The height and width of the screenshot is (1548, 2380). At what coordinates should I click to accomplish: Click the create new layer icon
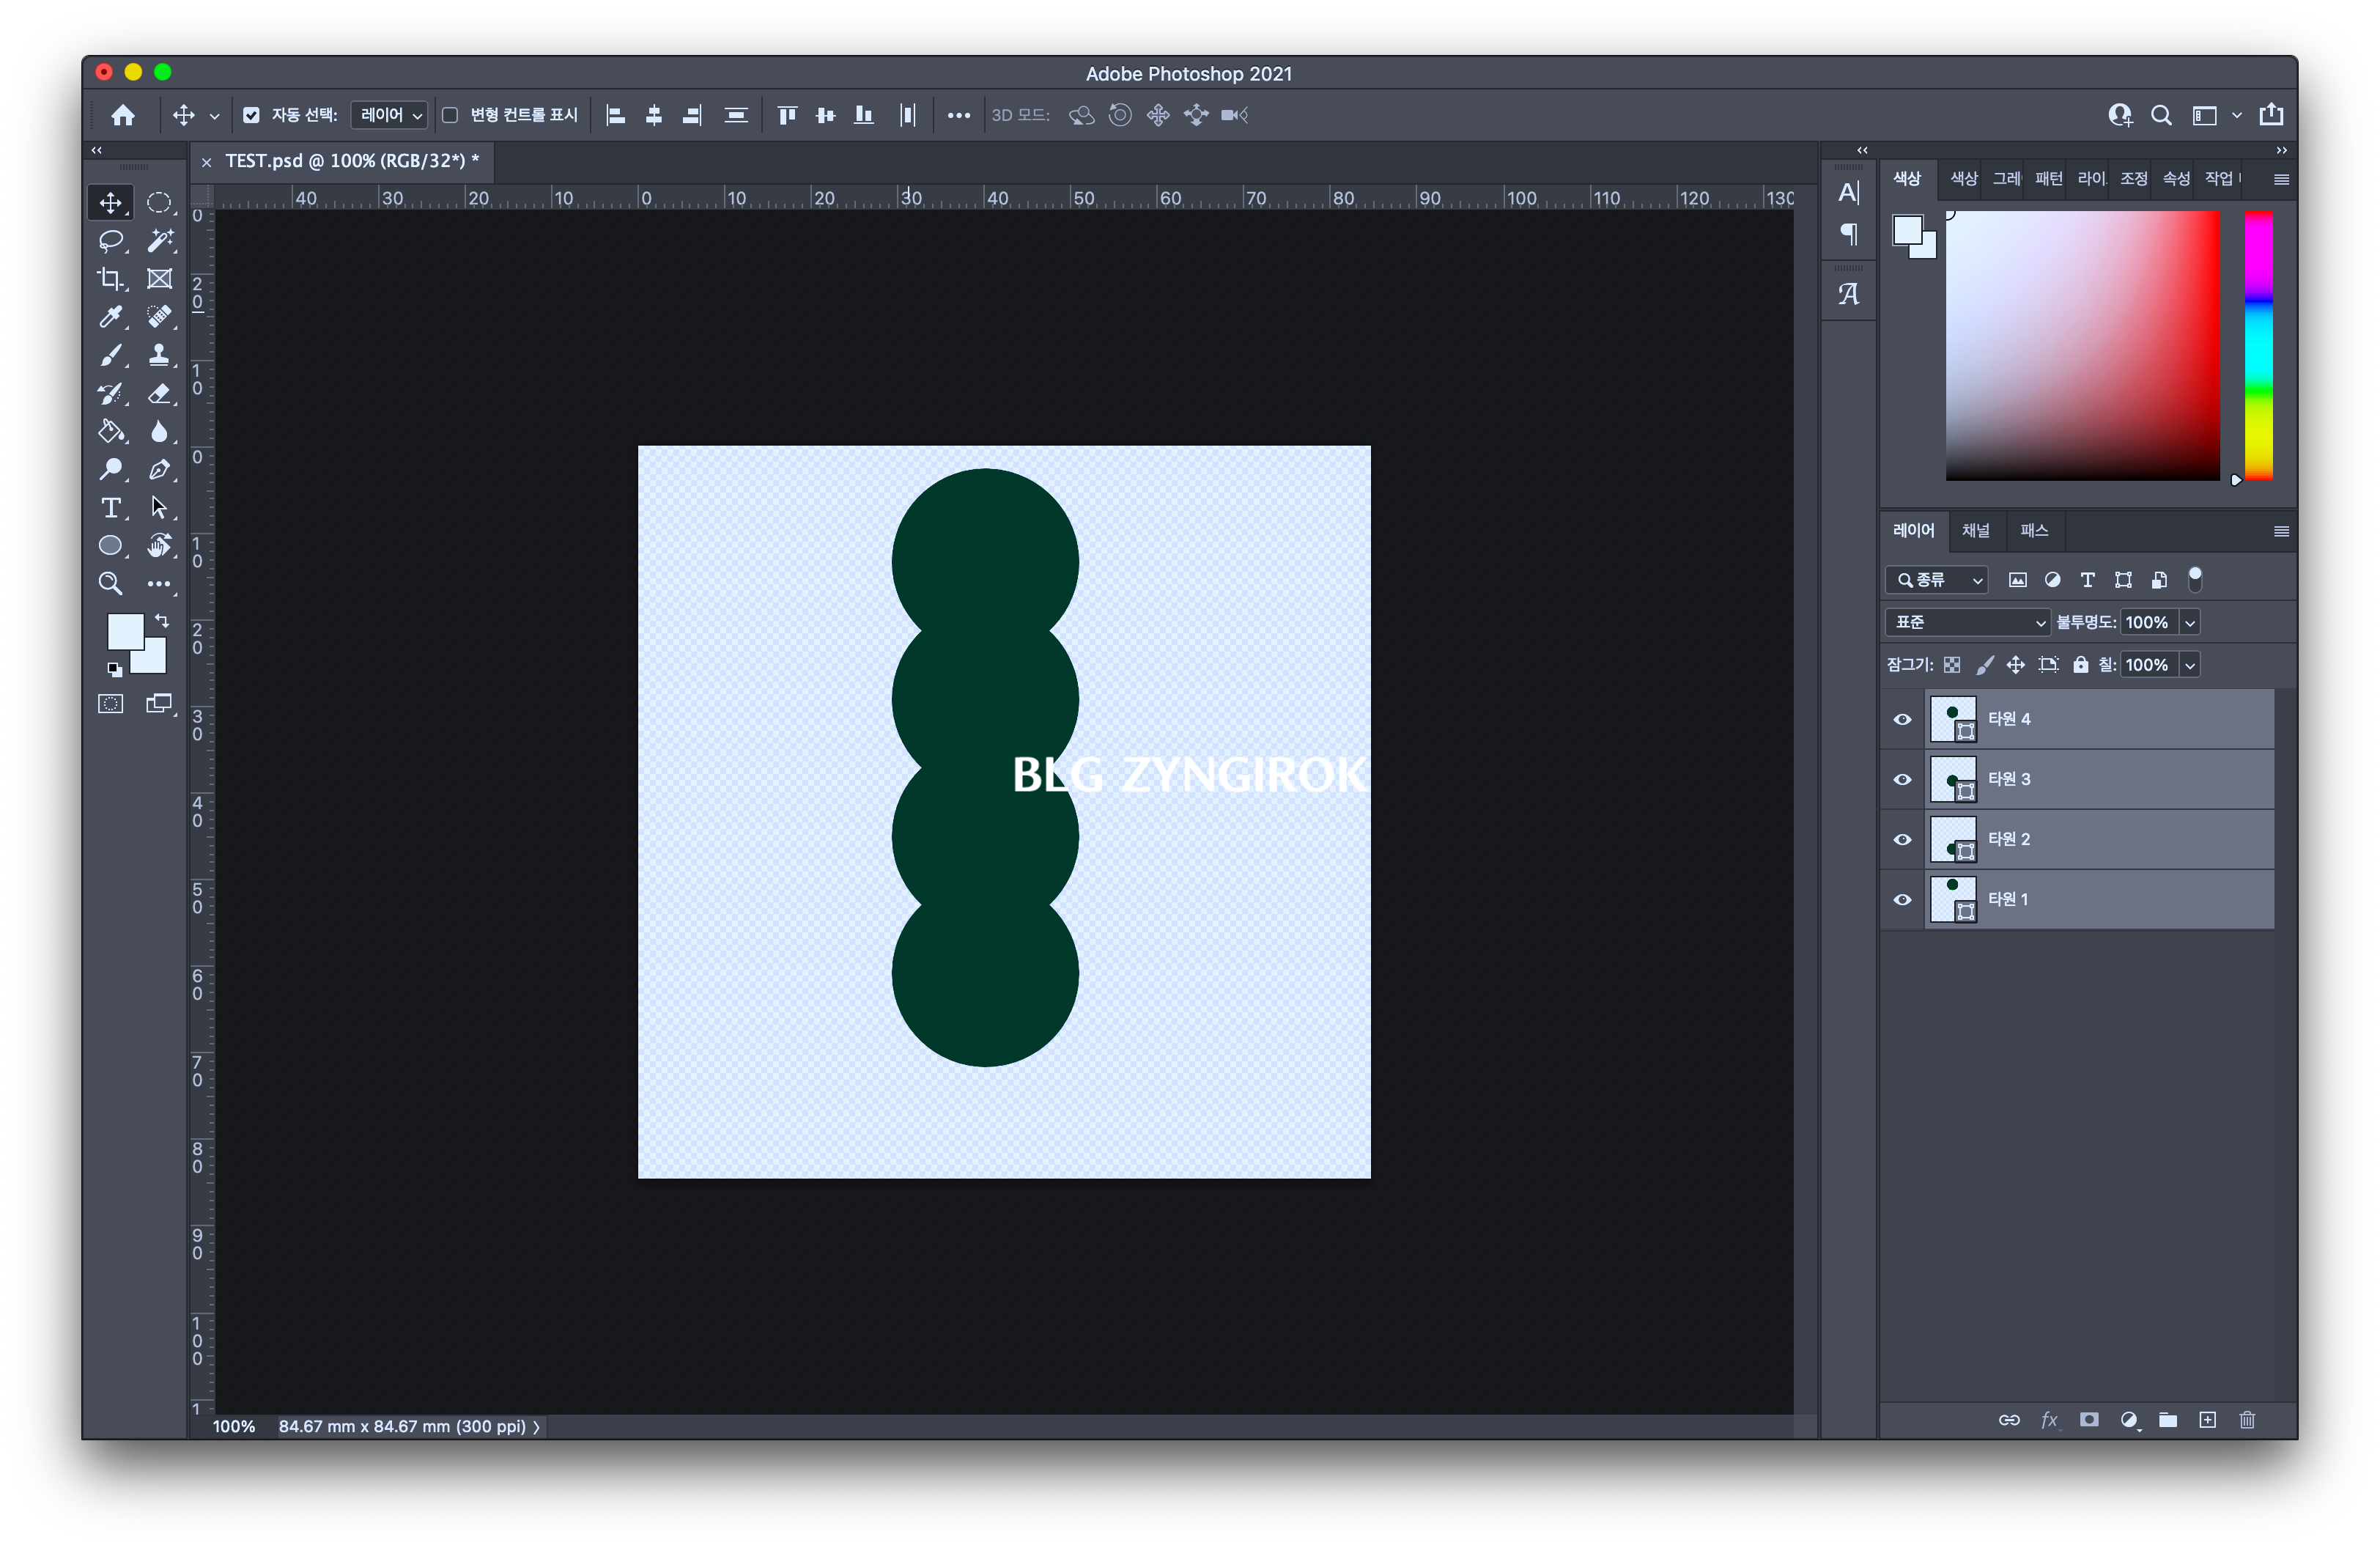[x=2207, y=1420]
